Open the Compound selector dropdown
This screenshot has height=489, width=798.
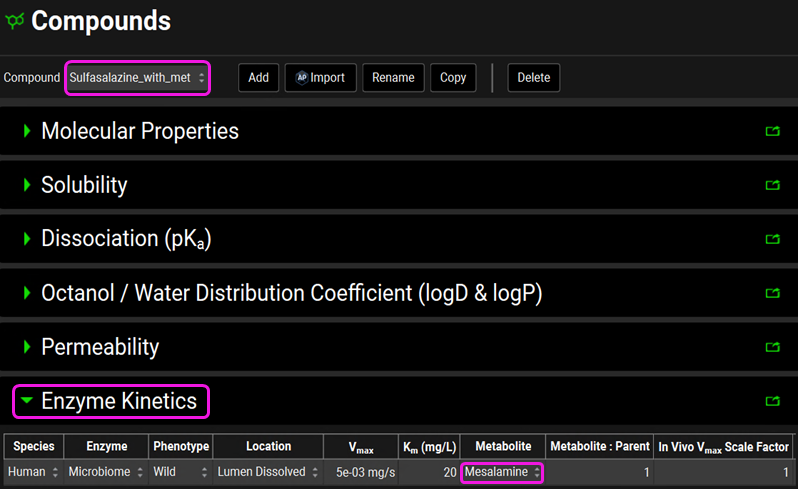coord(137,78)
